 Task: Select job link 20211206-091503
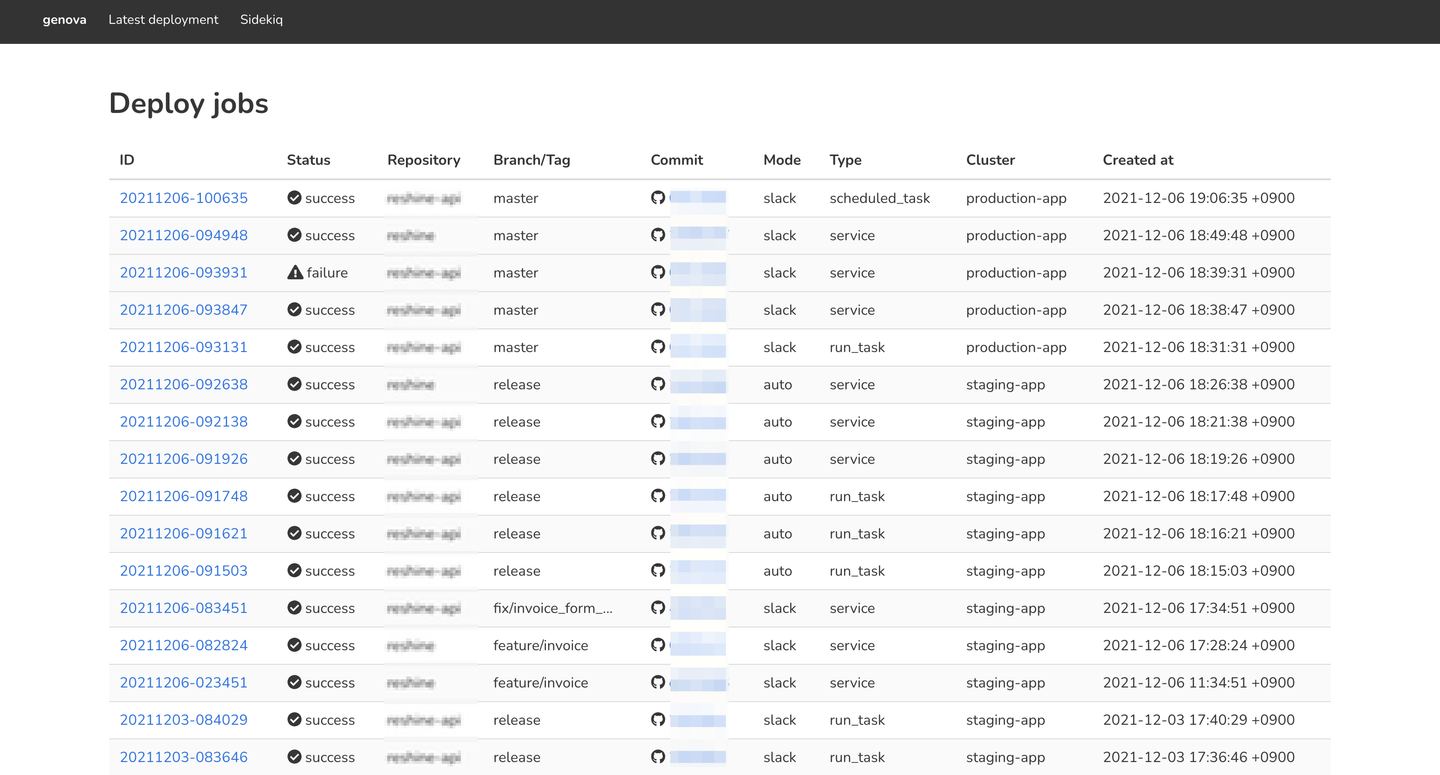tap(184, 571)
